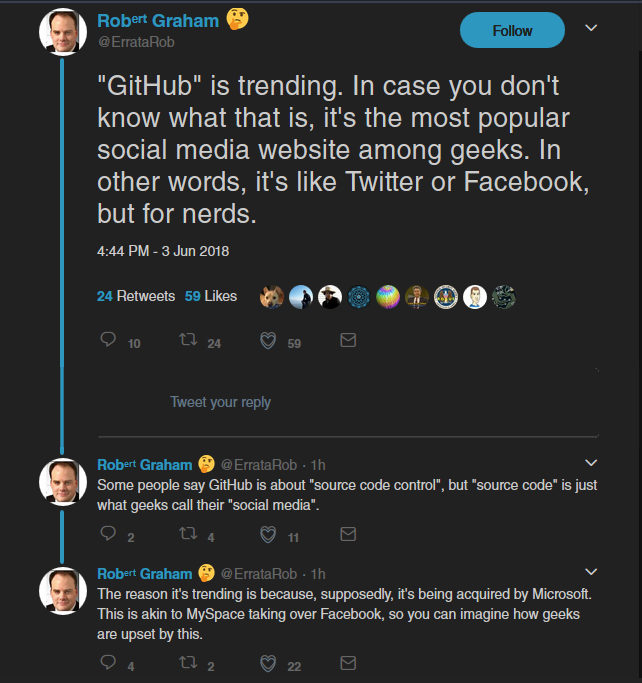View the list of 59 Likes

pos(211,296)
